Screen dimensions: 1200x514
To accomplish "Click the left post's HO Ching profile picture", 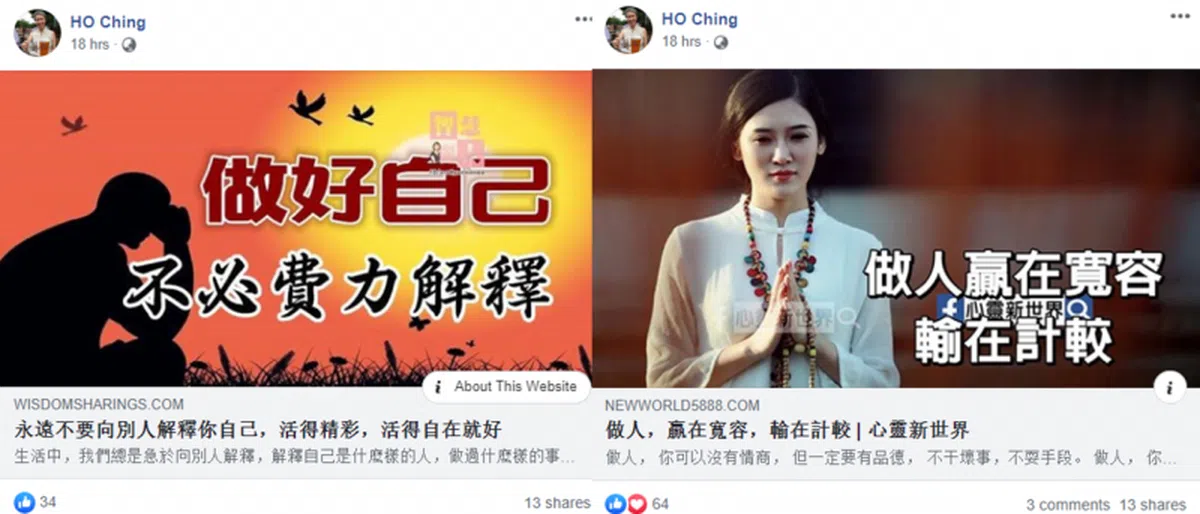I will tap(37, 32).
